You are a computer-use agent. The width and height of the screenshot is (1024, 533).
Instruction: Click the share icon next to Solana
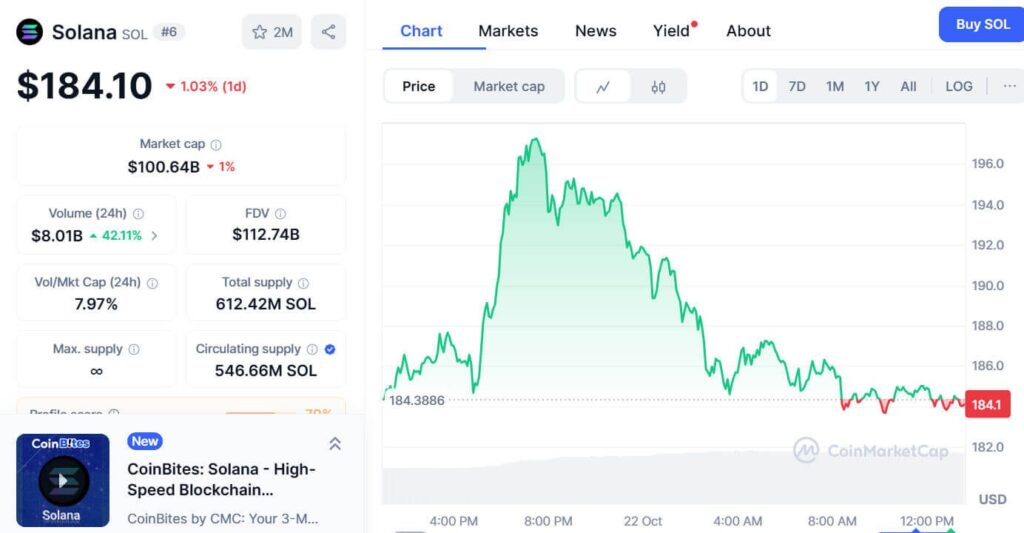[328, 32]
